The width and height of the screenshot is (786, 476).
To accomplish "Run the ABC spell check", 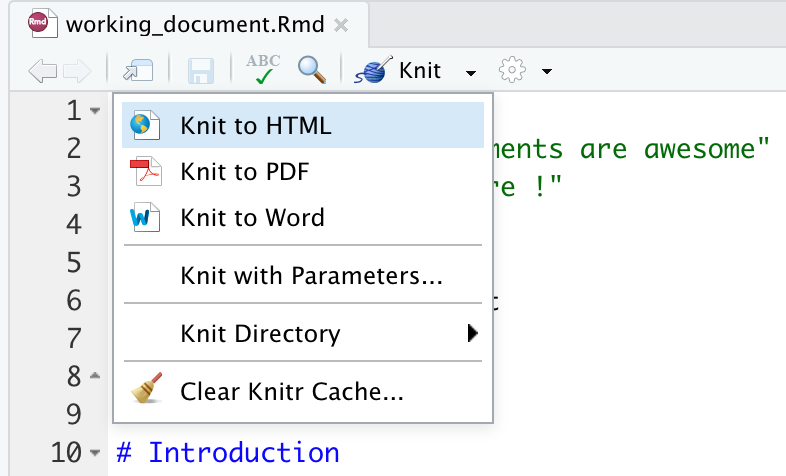I will 263,70.
